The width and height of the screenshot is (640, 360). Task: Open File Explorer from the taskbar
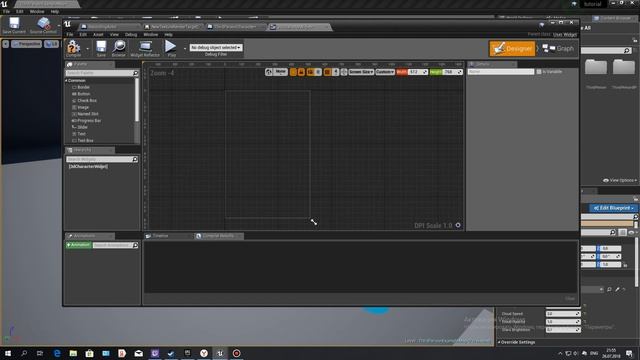click(x=73, y=353)
